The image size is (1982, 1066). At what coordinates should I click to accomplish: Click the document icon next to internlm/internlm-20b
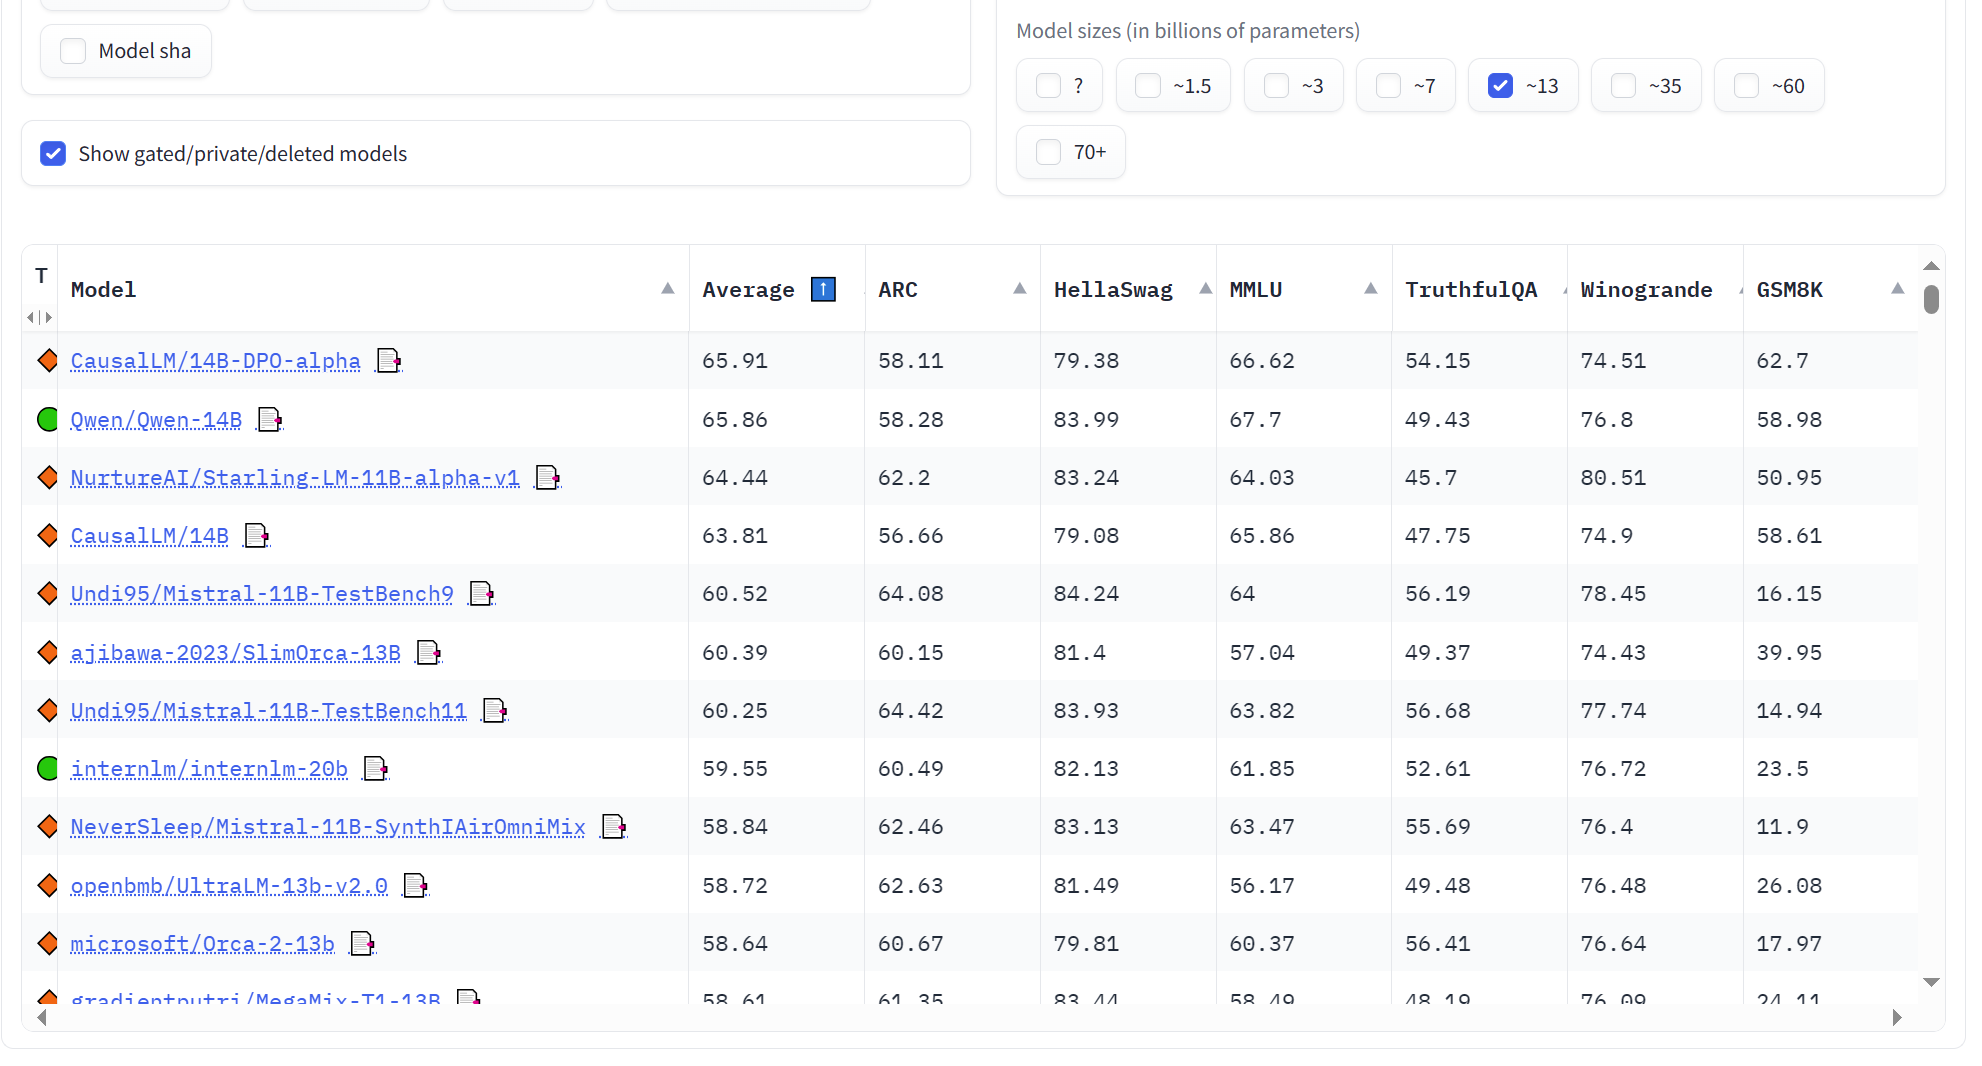(x=375, y=769)
